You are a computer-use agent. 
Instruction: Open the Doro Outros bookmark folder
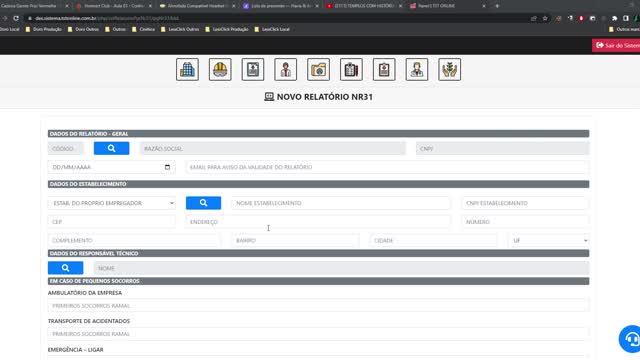83,29
